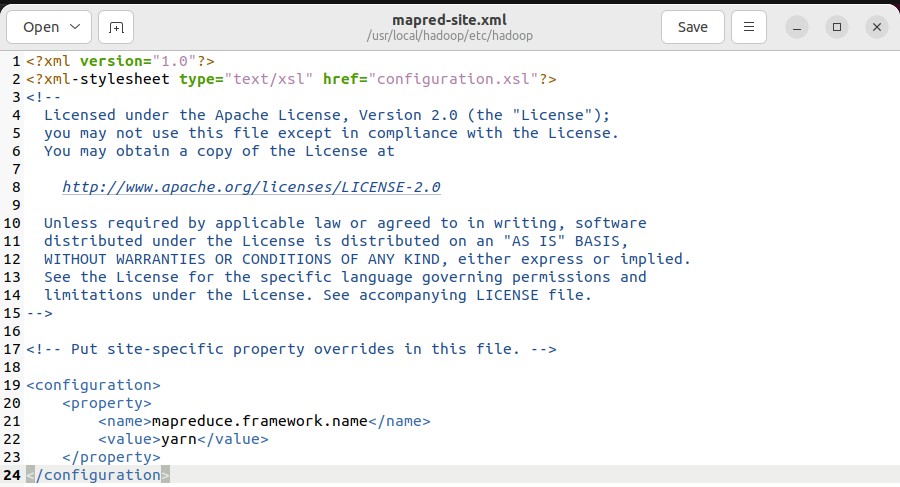Viewport: 900px width, 487px height.
Task: Click the site-specific property overrides comment
Action: pos(291,349)
